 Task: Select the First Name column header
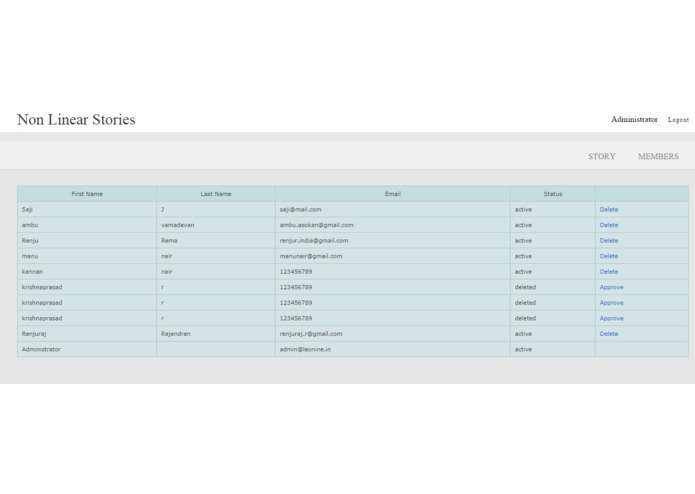pyautogui.click(x=87, y=194)
